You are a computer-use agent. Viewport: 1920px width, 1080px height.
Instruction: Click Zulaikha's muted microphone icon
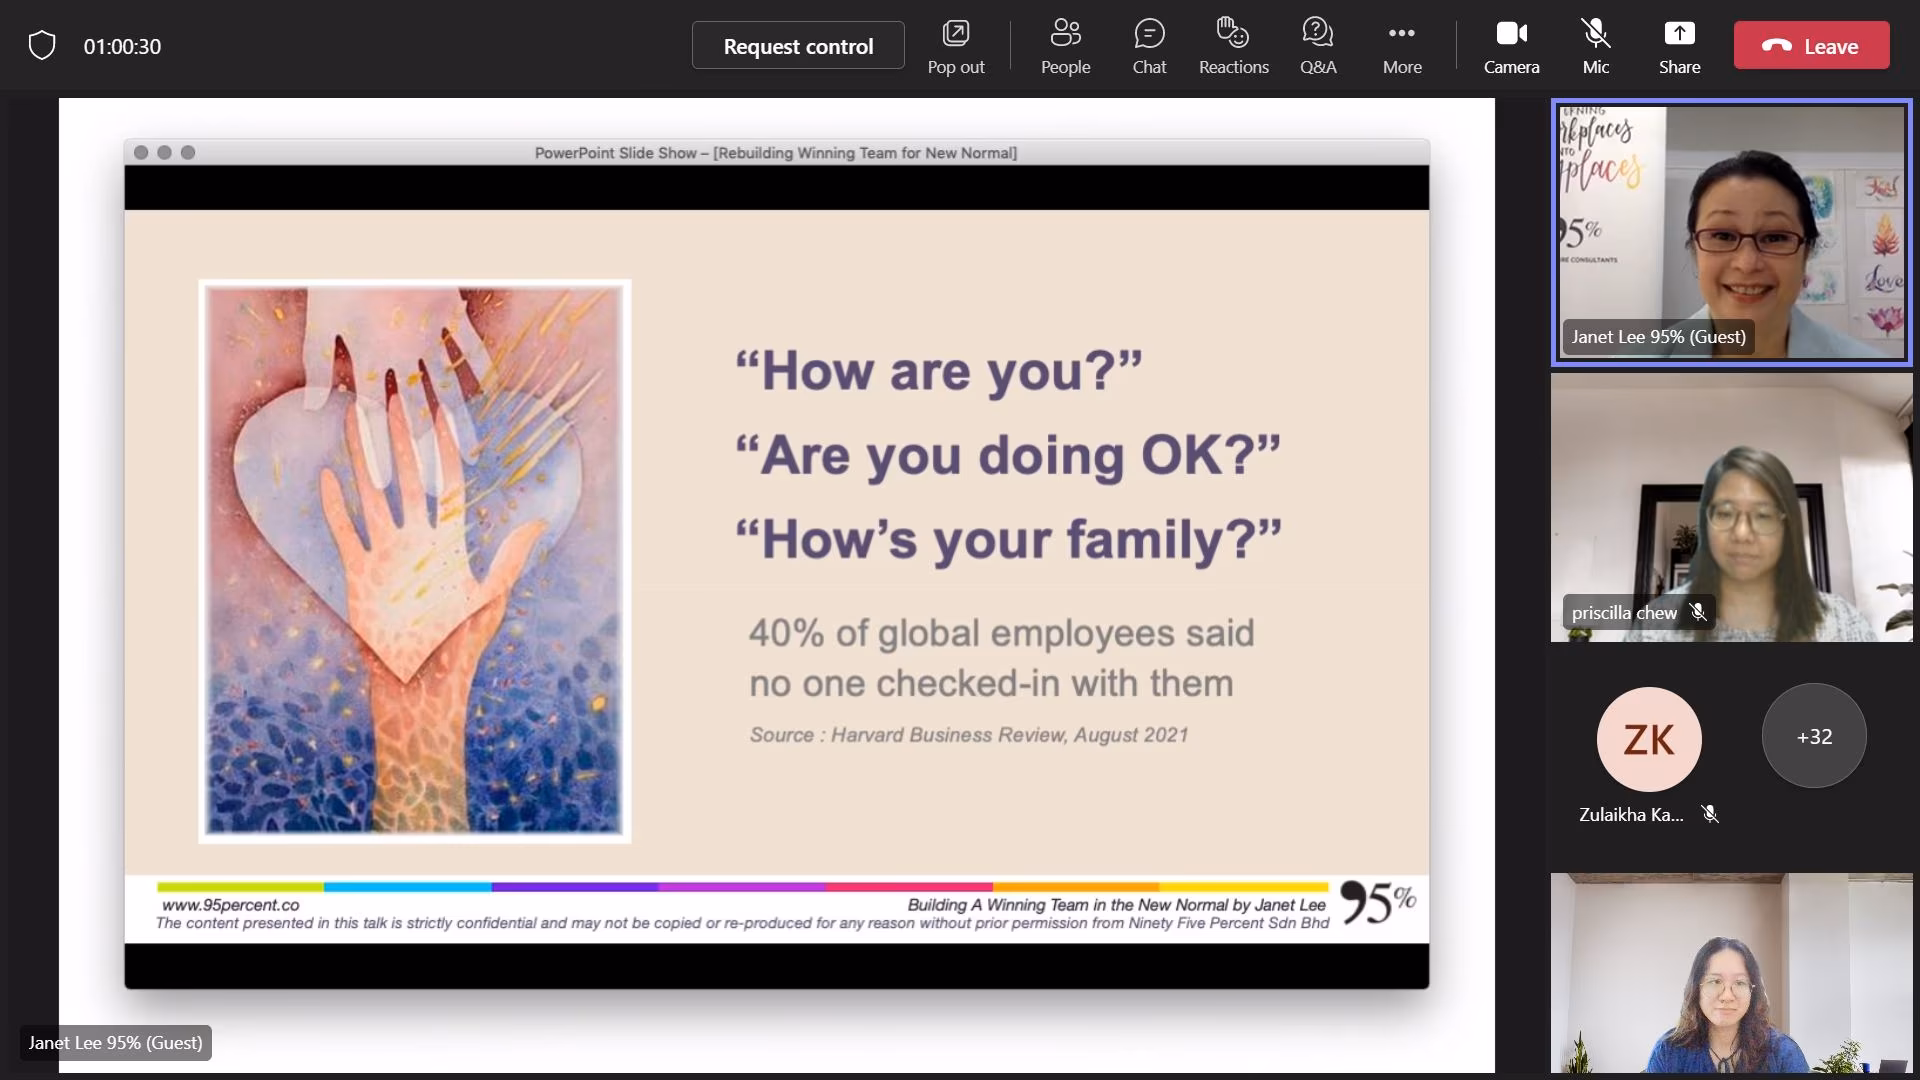coord(1710,814)
